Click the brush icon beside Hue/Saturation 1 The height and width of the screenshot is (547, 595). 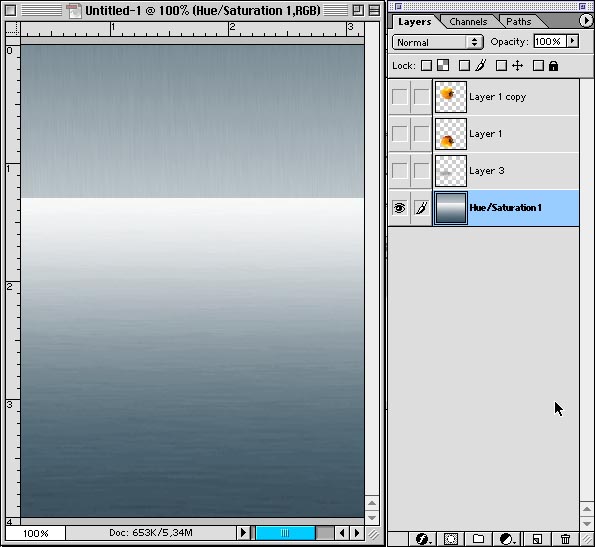pyautogui.click(x=421, y=208)
